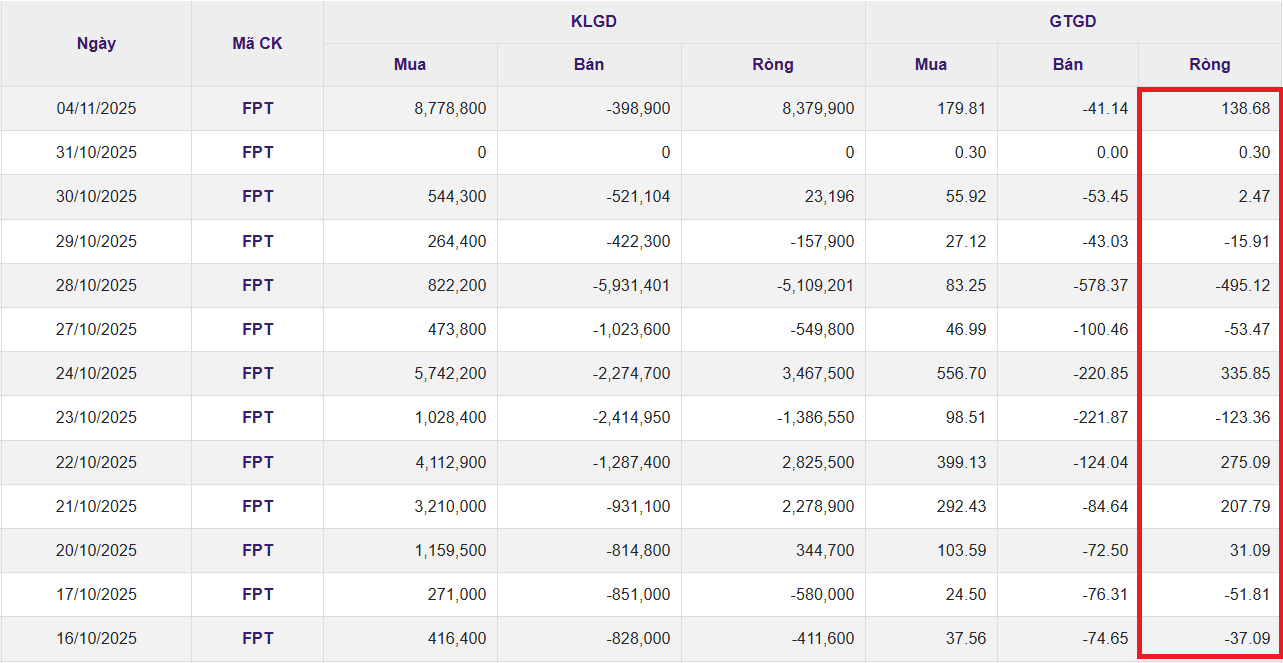
Task: Select the KLGD group header
Action: [594, 21]
